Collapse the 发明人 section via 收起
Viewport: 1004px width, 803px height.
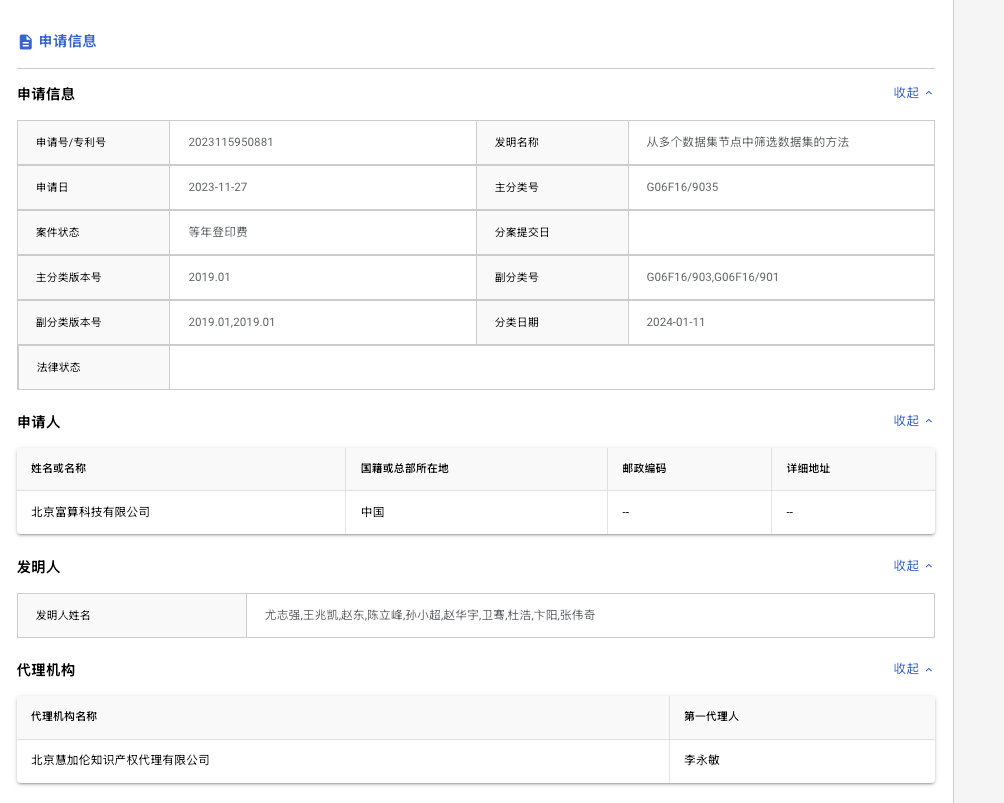click(x=913, y=565)
